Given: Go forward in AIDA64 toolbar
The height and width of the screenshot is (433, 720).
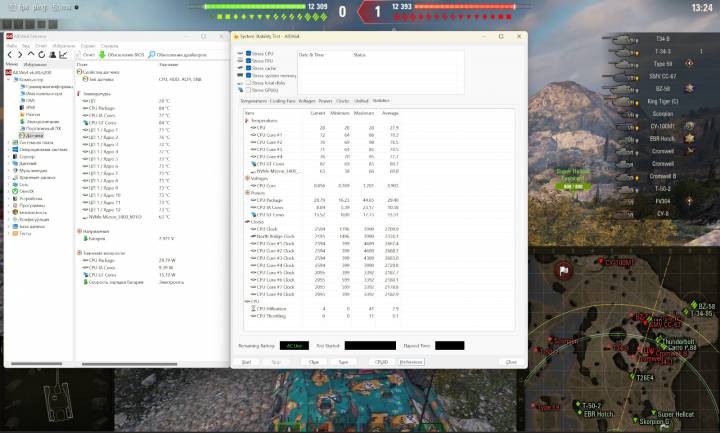Looking at the screenshot, I should click(20, 55).
